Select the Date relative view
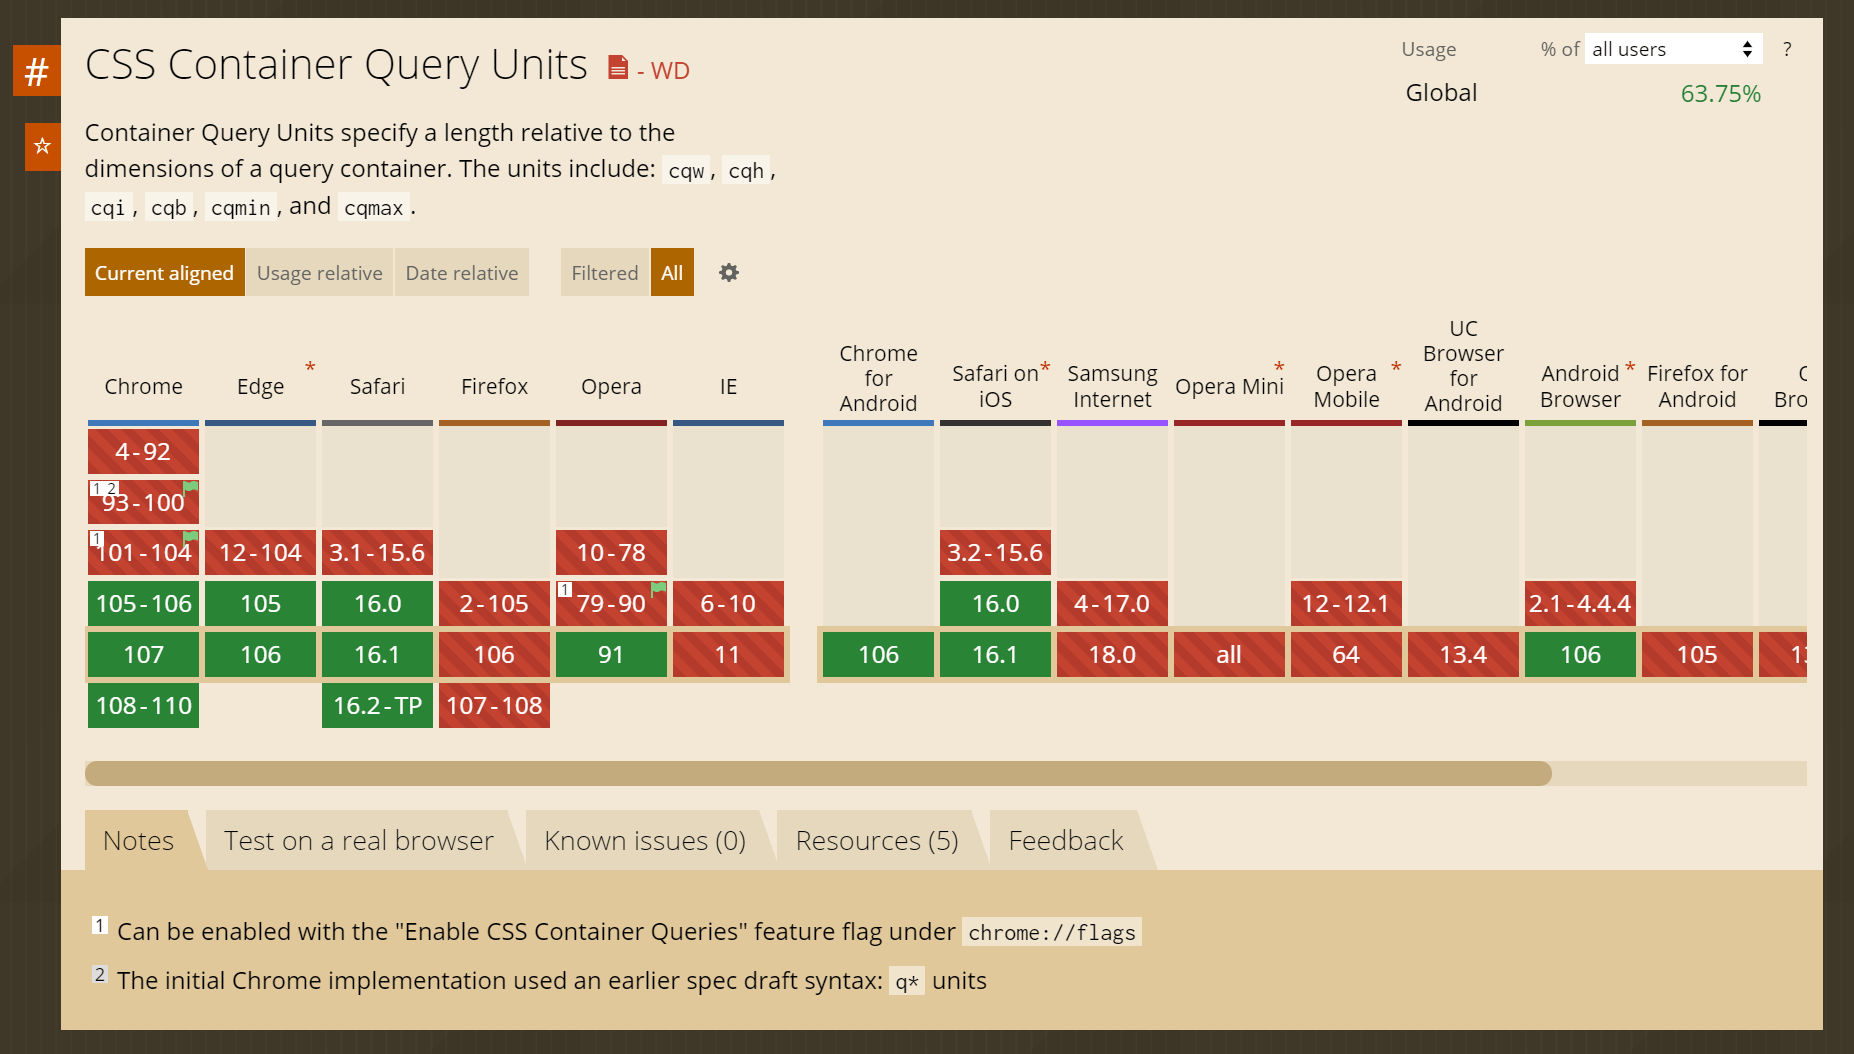1854x1054 pixels. click(x=461, y=273)
